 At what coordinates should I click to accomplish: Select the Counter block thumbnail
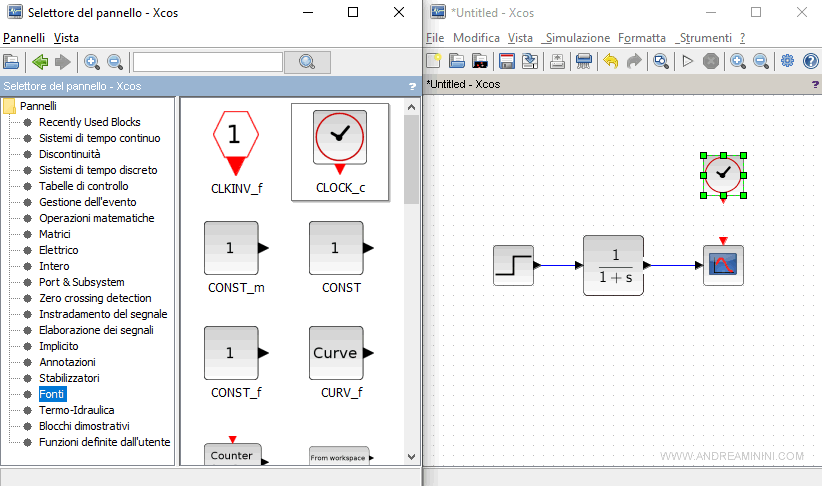(235, 451)
